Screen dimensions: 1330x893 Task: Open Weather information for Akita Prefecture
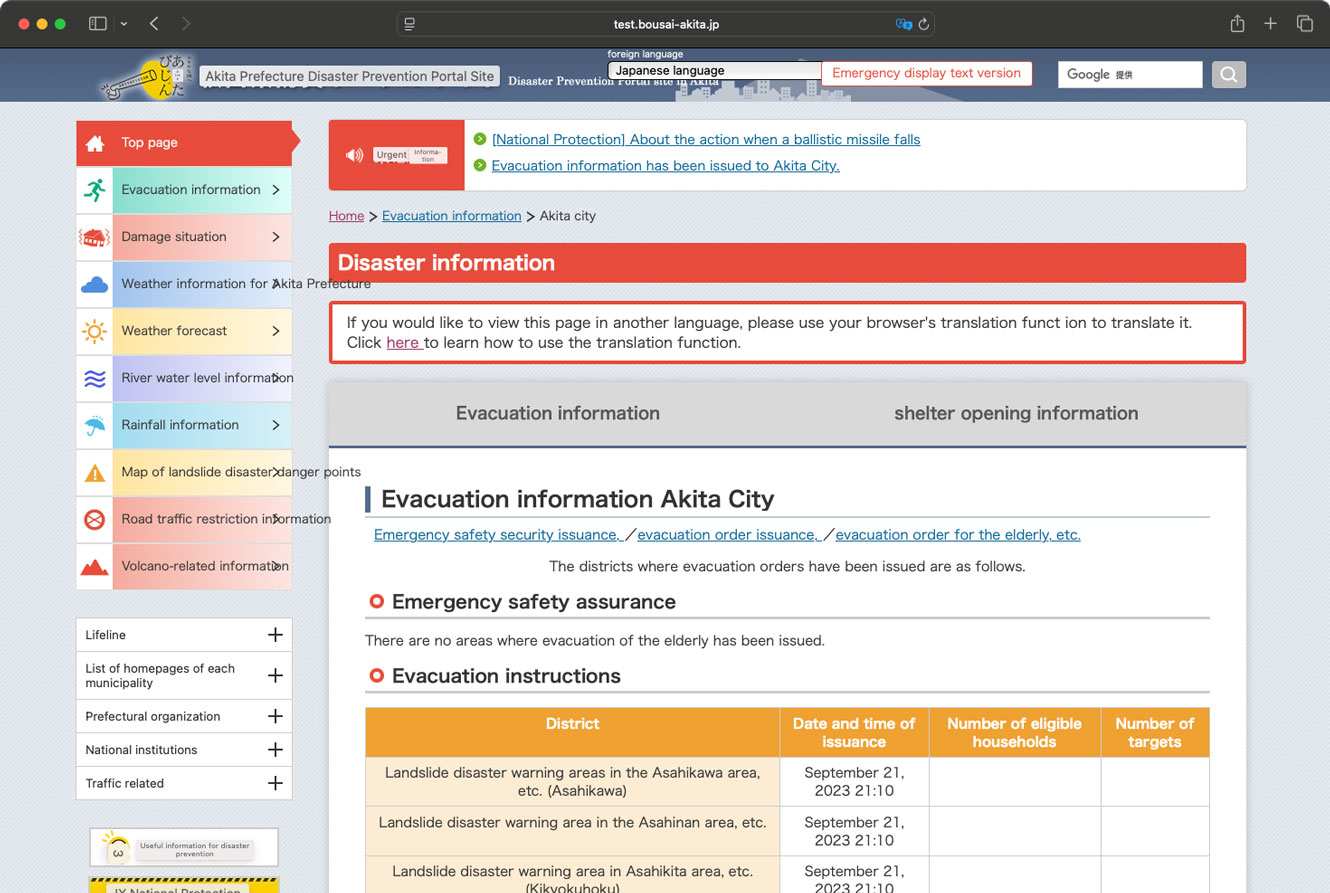(x=184, y=284)
